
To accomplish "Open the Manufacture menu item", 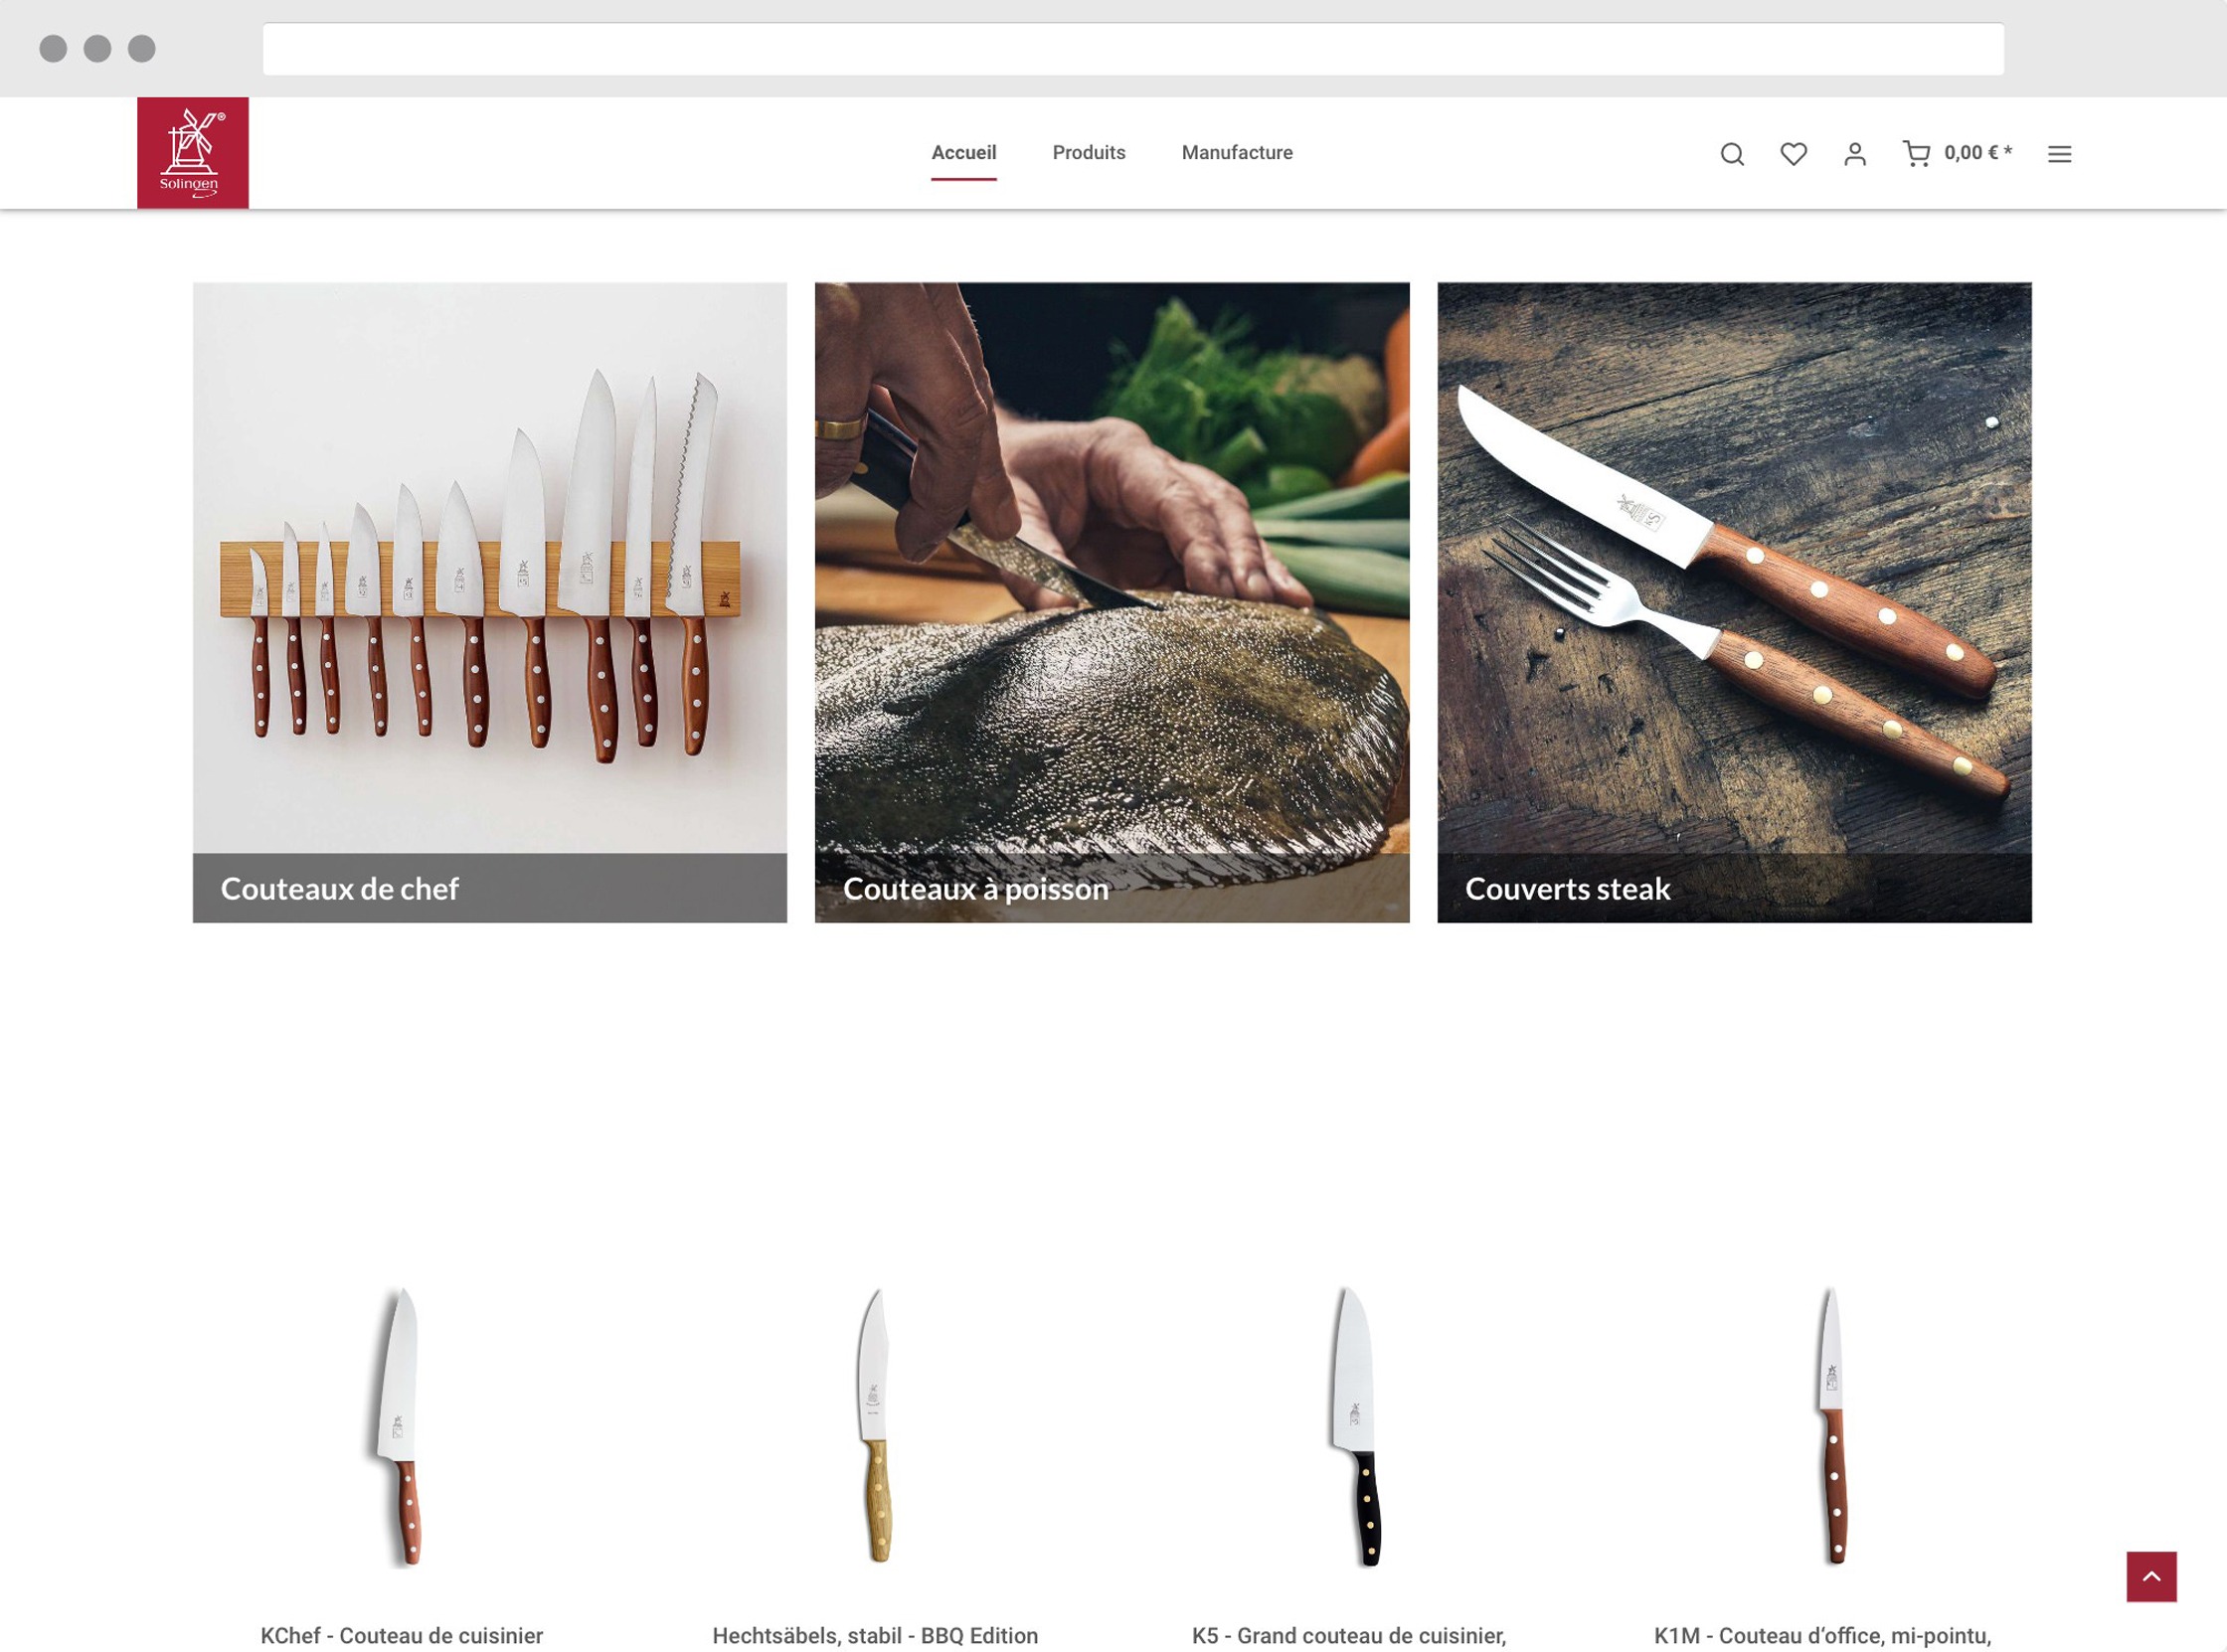I will 1236,153.
